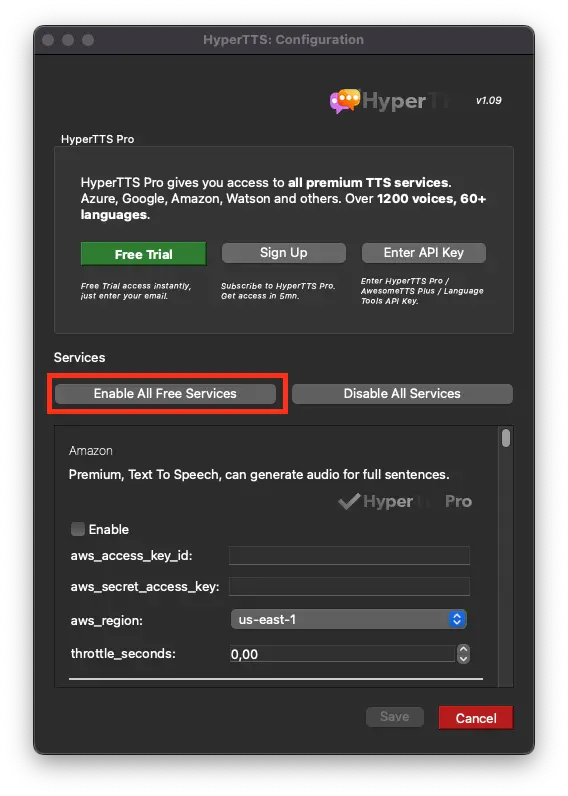This screenshot has height=796, width=568.
Task: Click the Sign Up button
Action: tap(284, 253)
